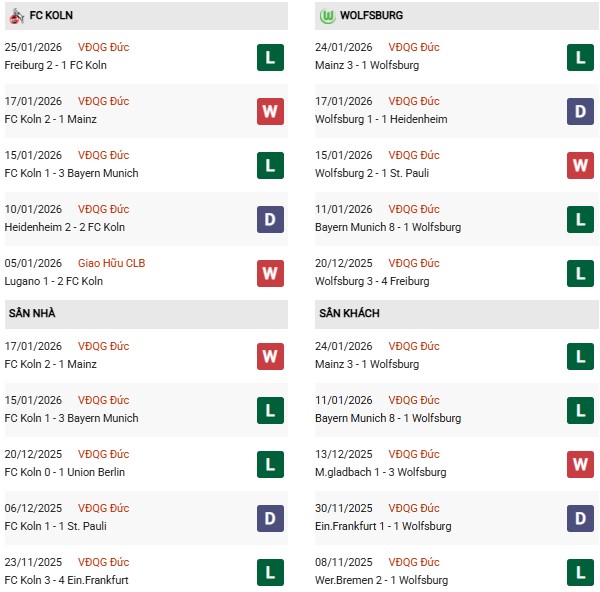
Task: Open the Lugano 1-2 FC Koln match
Action: coord(54,281)
